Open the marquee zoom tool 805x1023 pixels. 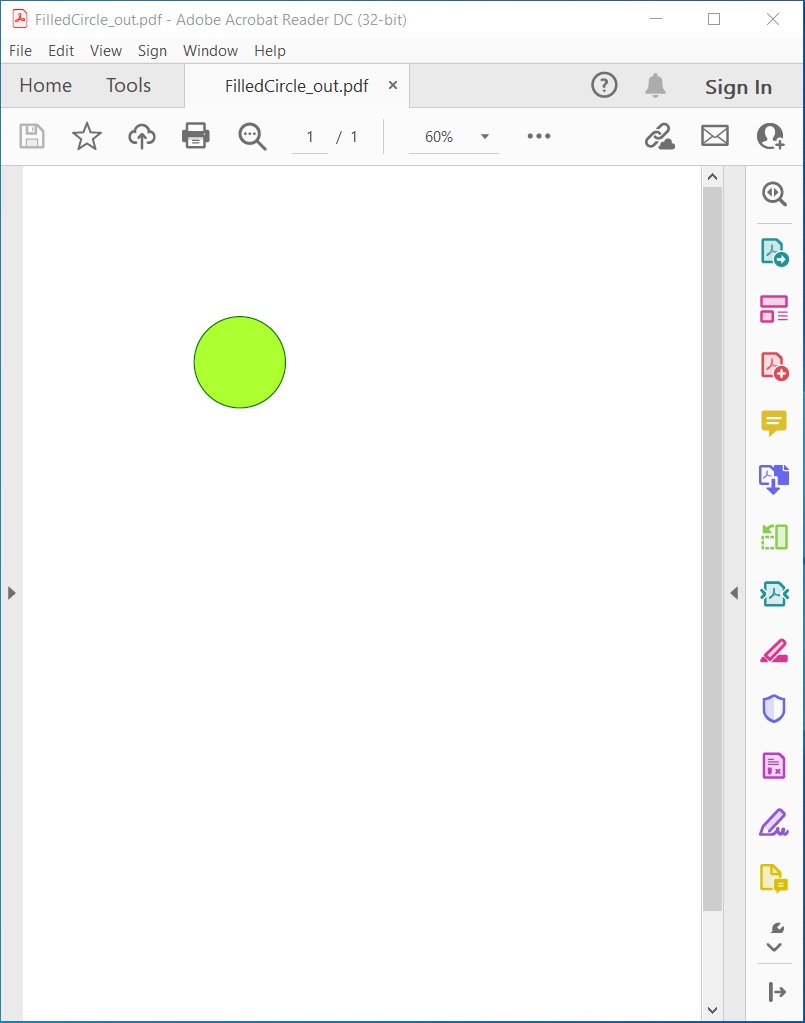coord(251,137)
